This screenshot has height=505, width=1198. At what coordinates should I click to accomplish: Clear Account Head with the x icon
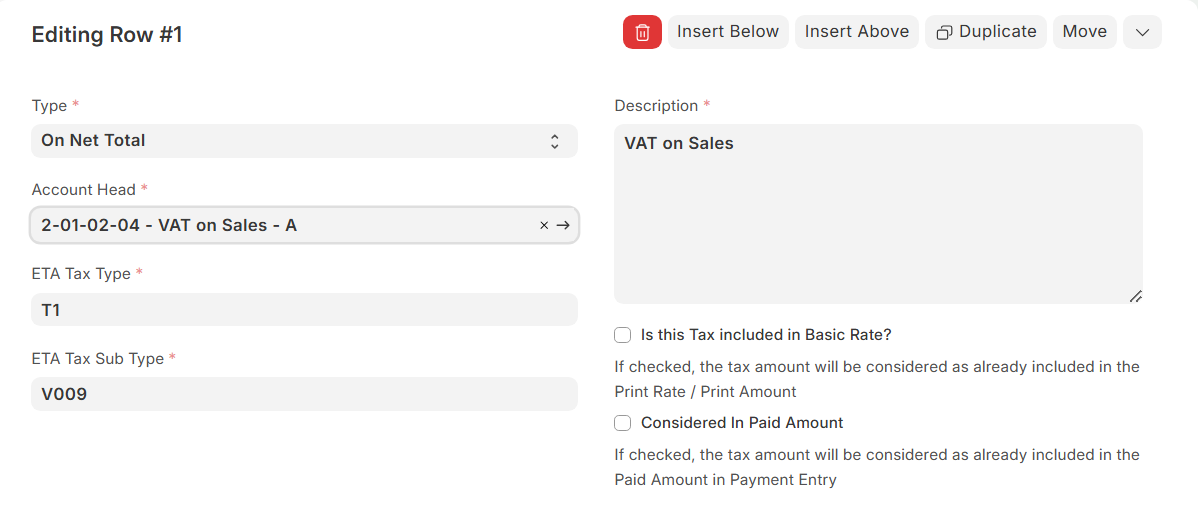(544, 225)
